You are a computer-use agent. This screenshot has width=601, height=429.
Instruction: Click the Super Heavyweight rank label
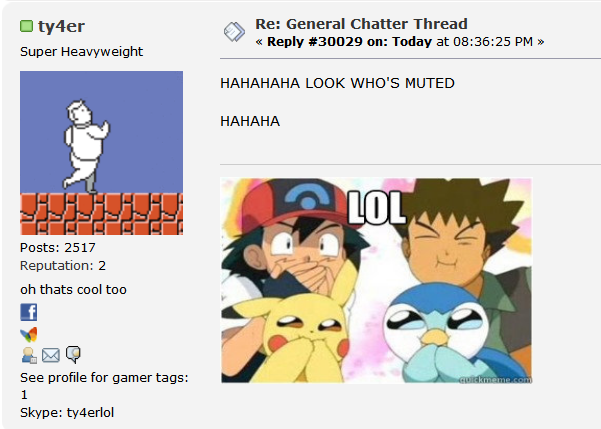tap(81, 51)
